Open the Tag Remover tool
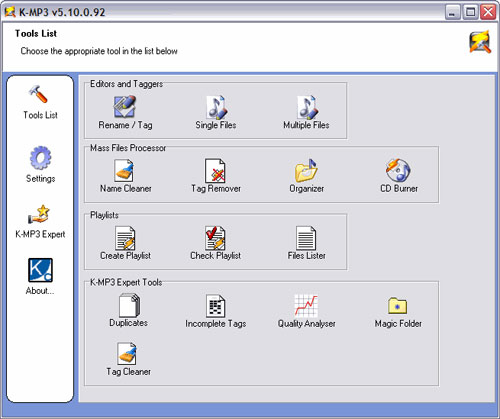The height and width of the screenshot is (419, 500). point(216,176)
